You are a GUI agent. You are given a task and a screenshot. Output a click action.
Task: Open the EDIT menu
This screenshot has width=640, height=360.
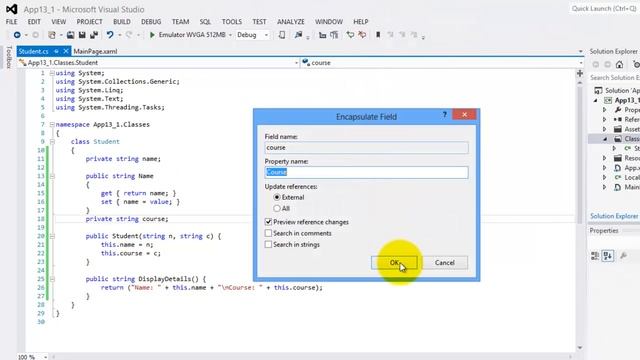(34, 22)
